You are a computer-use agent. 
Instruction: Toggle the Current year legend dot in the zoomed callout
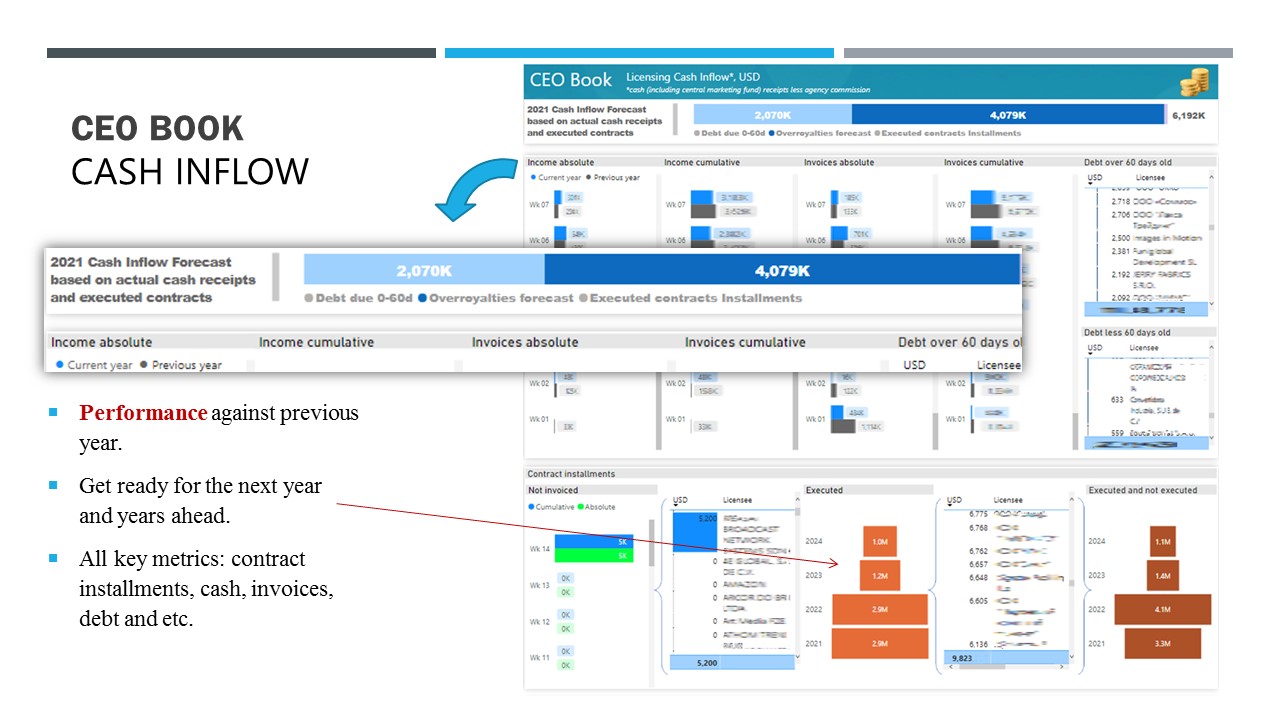click(x=60, y=365)
